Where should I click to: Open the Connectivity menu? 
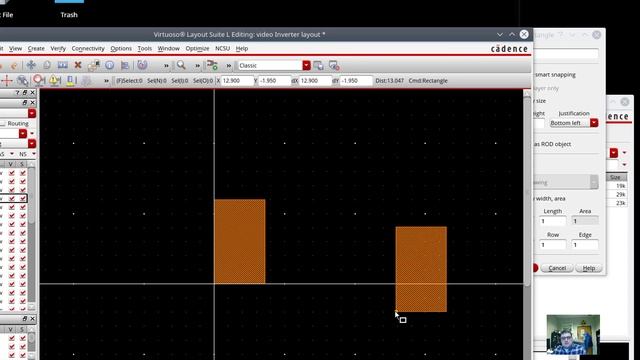pos(88,49)
